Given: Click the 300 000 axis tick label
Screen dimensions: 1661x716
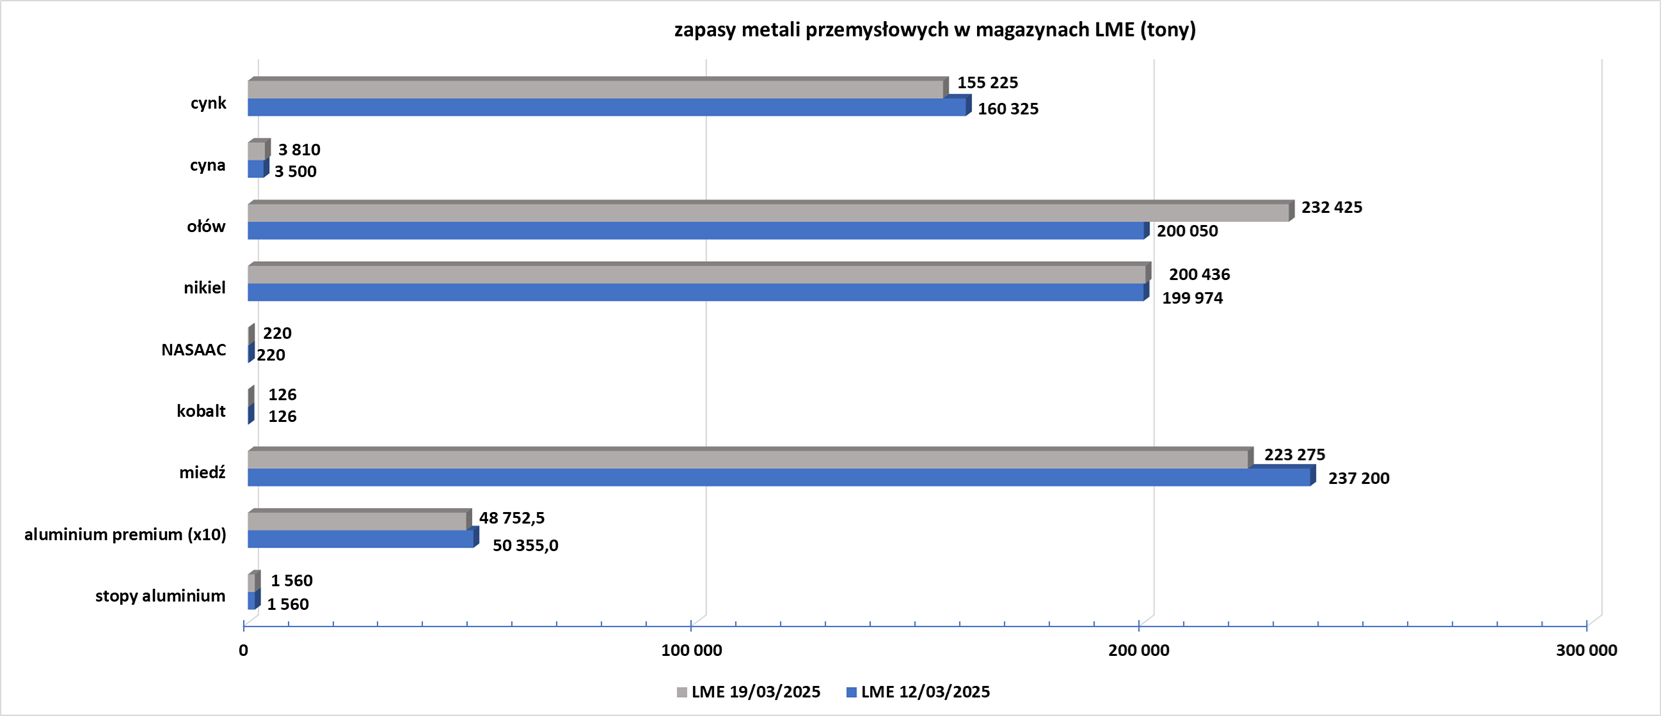Looking at the screenshot, I should (x=1587, y=651).
